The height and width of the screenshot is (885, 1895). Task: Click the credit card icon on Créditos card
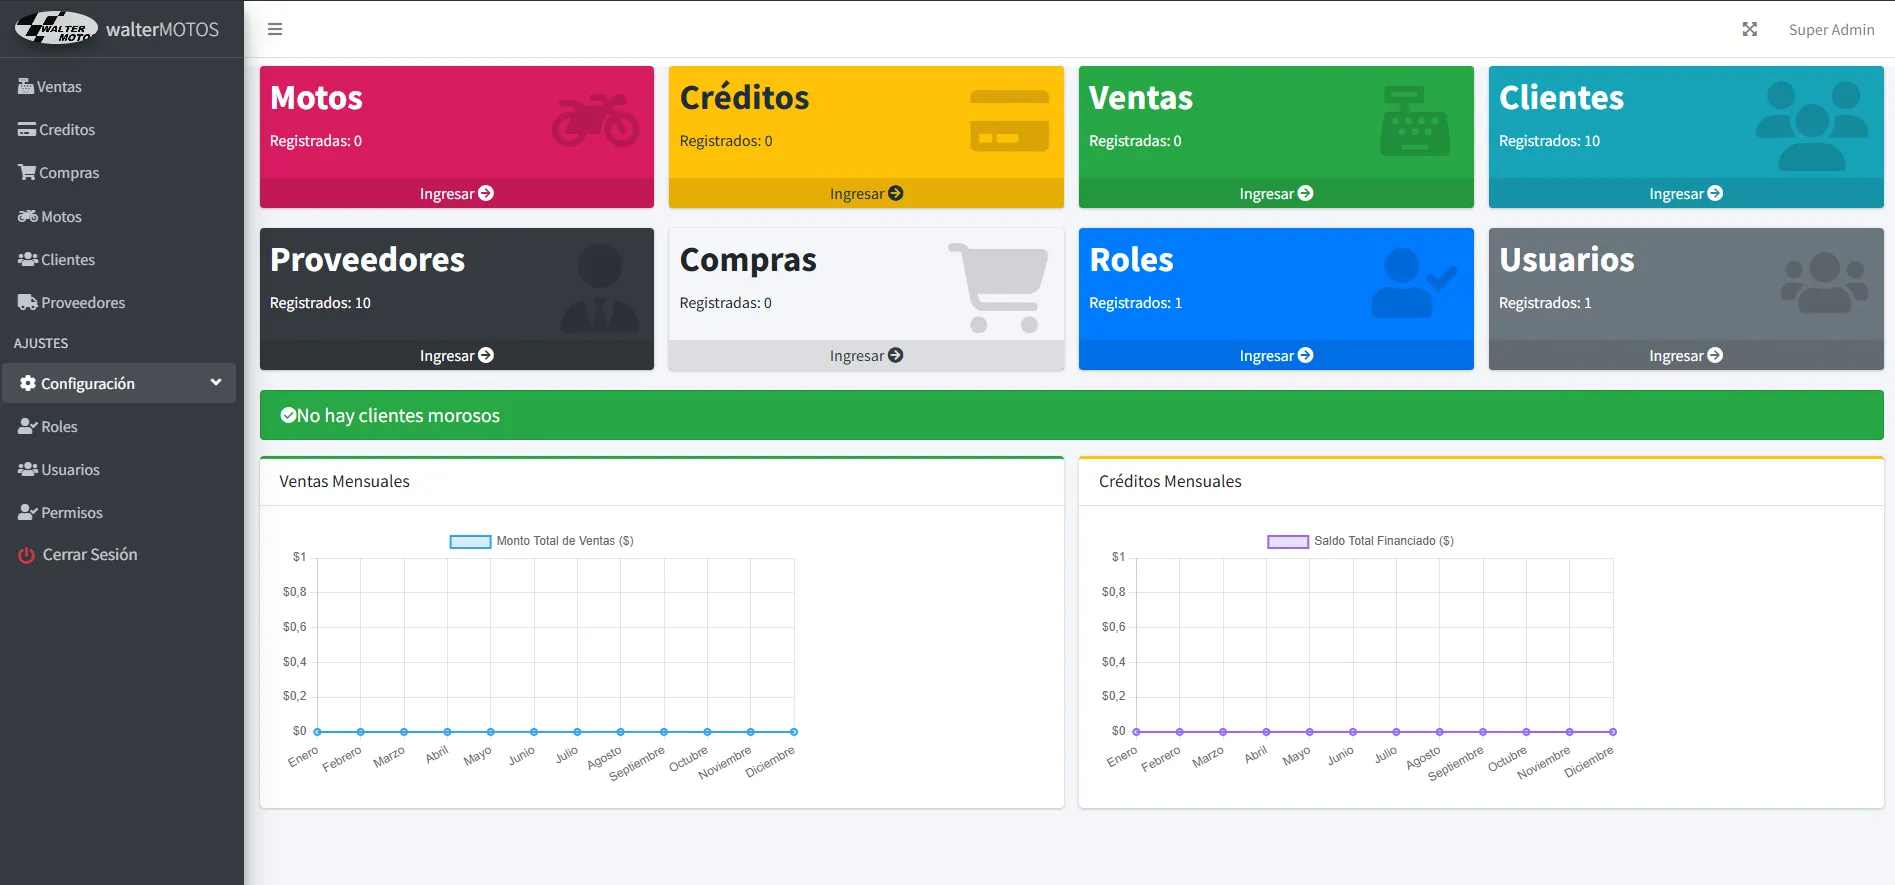(1009, 121)
